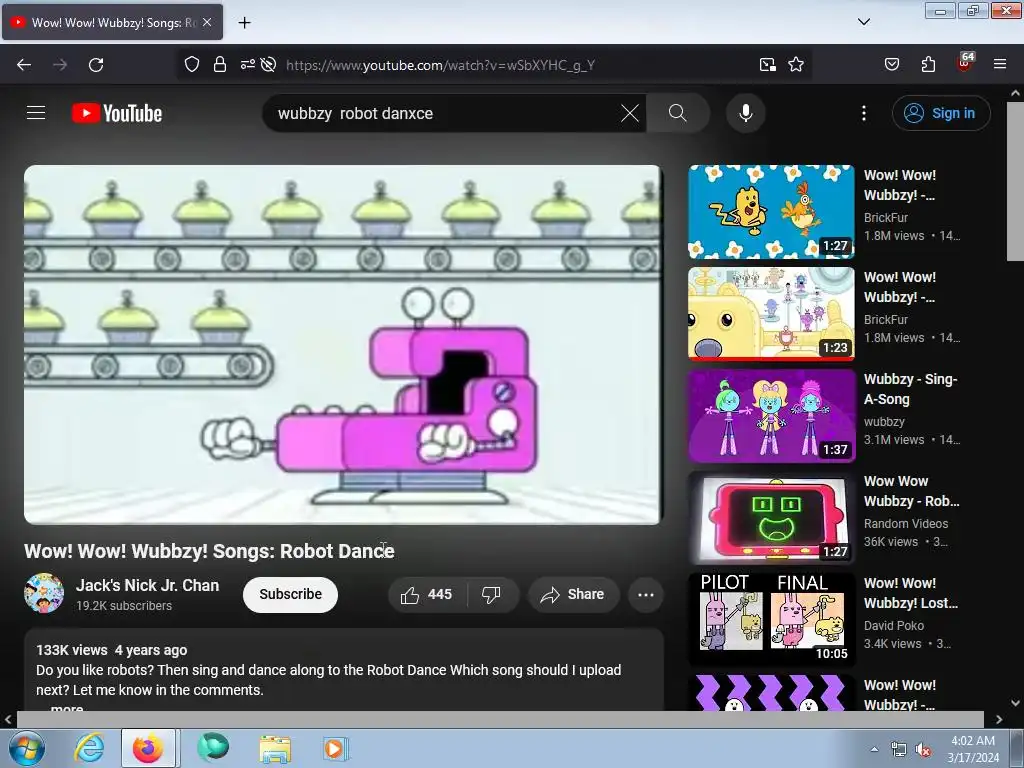Start voice search with the microphone
Viewport: 1024px width, 768px height.
pyautogui.click(x=745, y=113)
